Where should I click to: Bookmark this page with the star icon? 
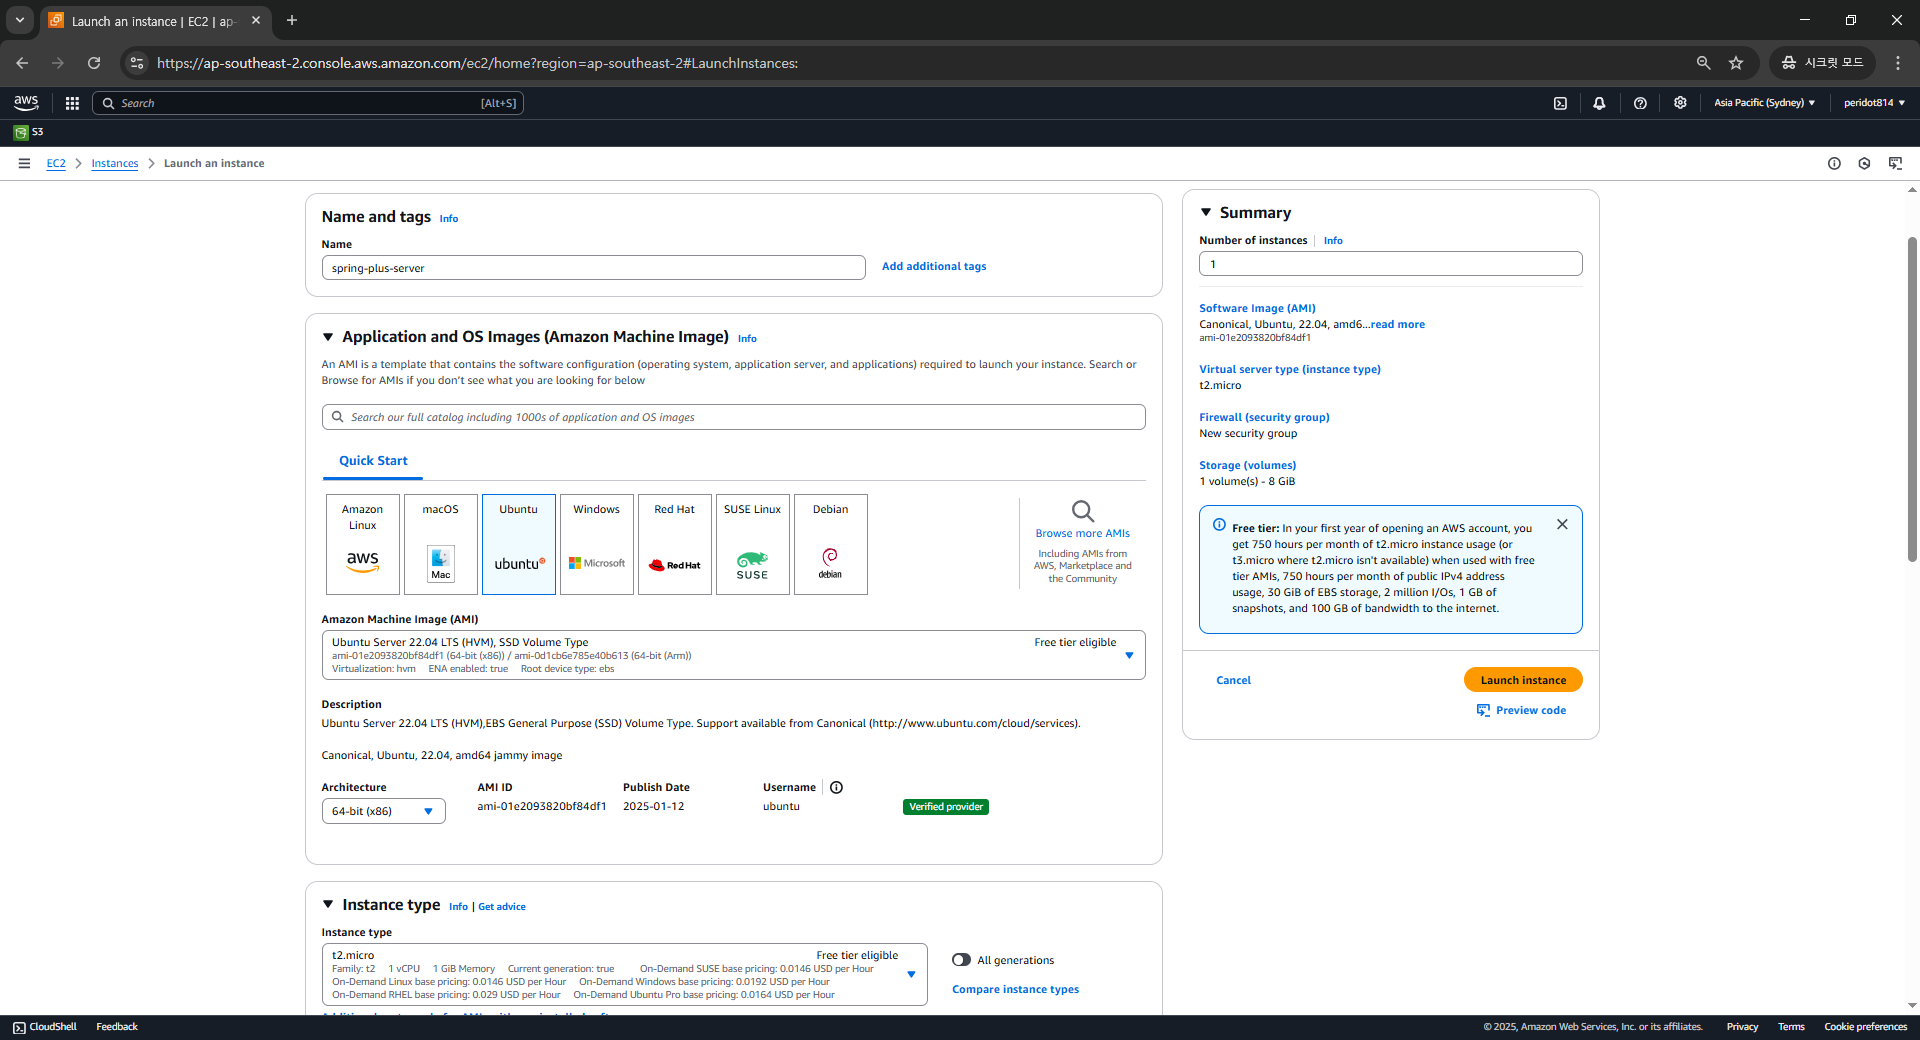click(x=1736, y=63)
